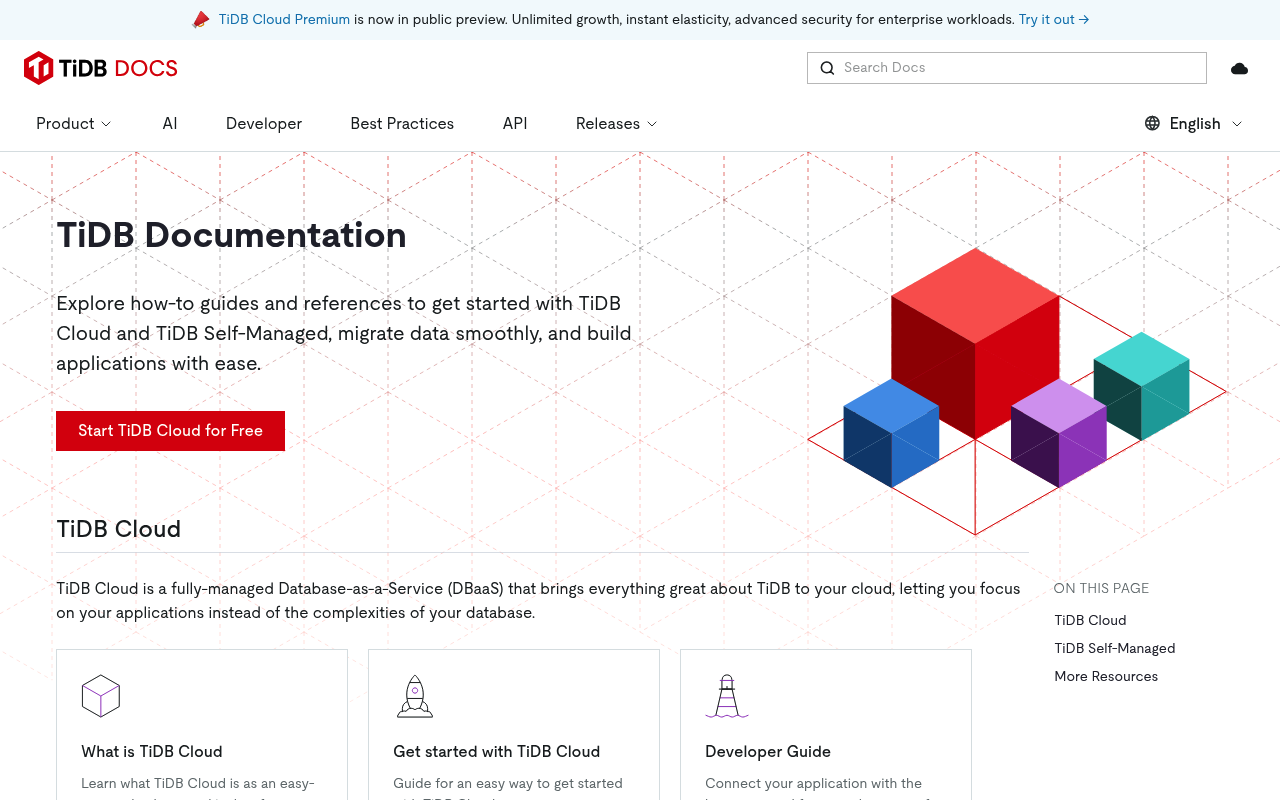
Task: Open the English language selector
Action: pos(1193,123)
